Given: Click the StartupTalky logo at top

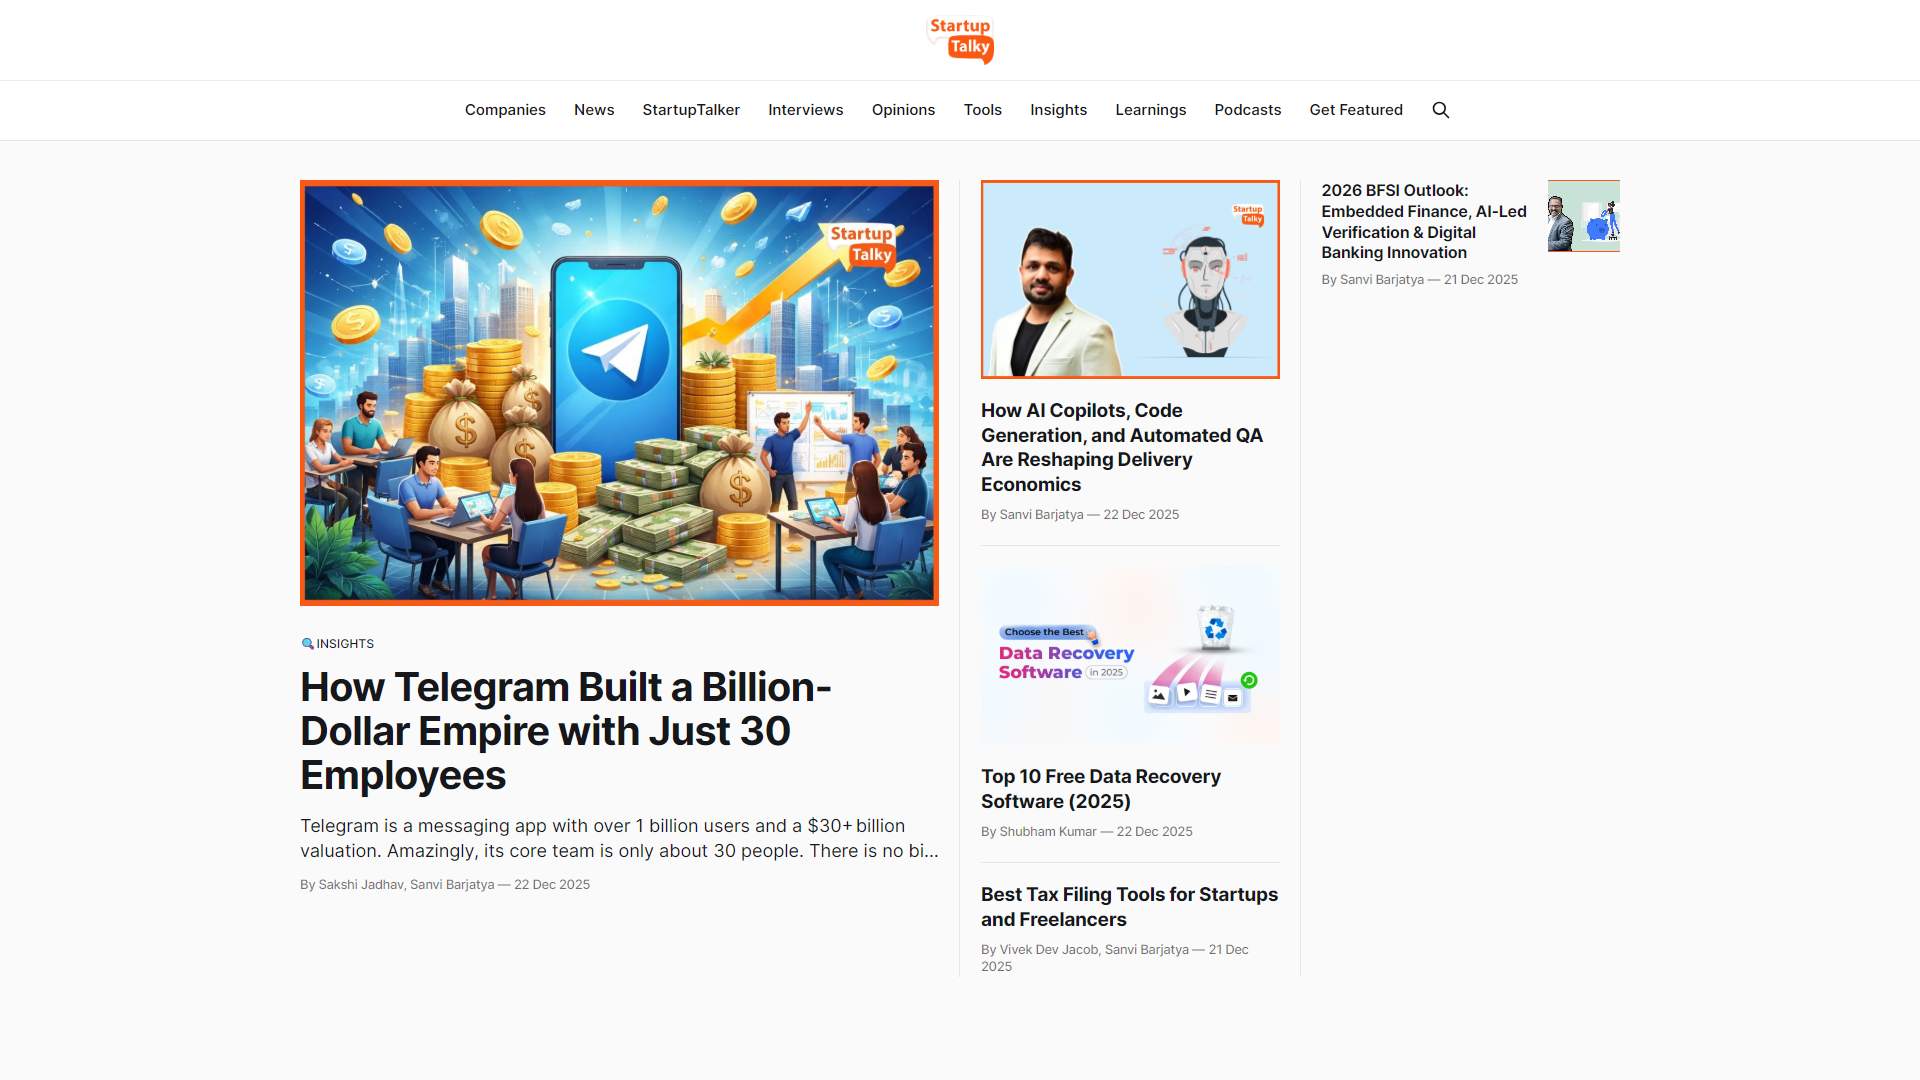Looking at the screenshot, I should 960,41.
